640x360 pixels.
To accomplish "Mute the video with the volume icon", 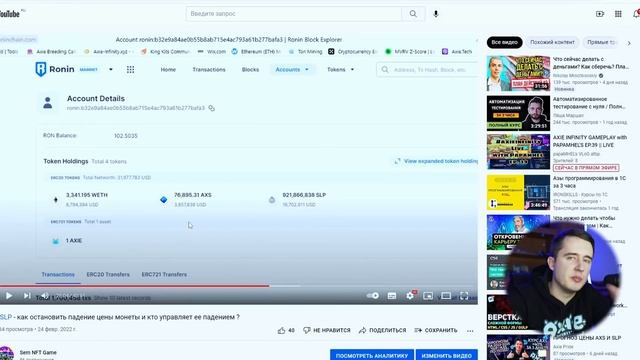I will tap(44, 296).
